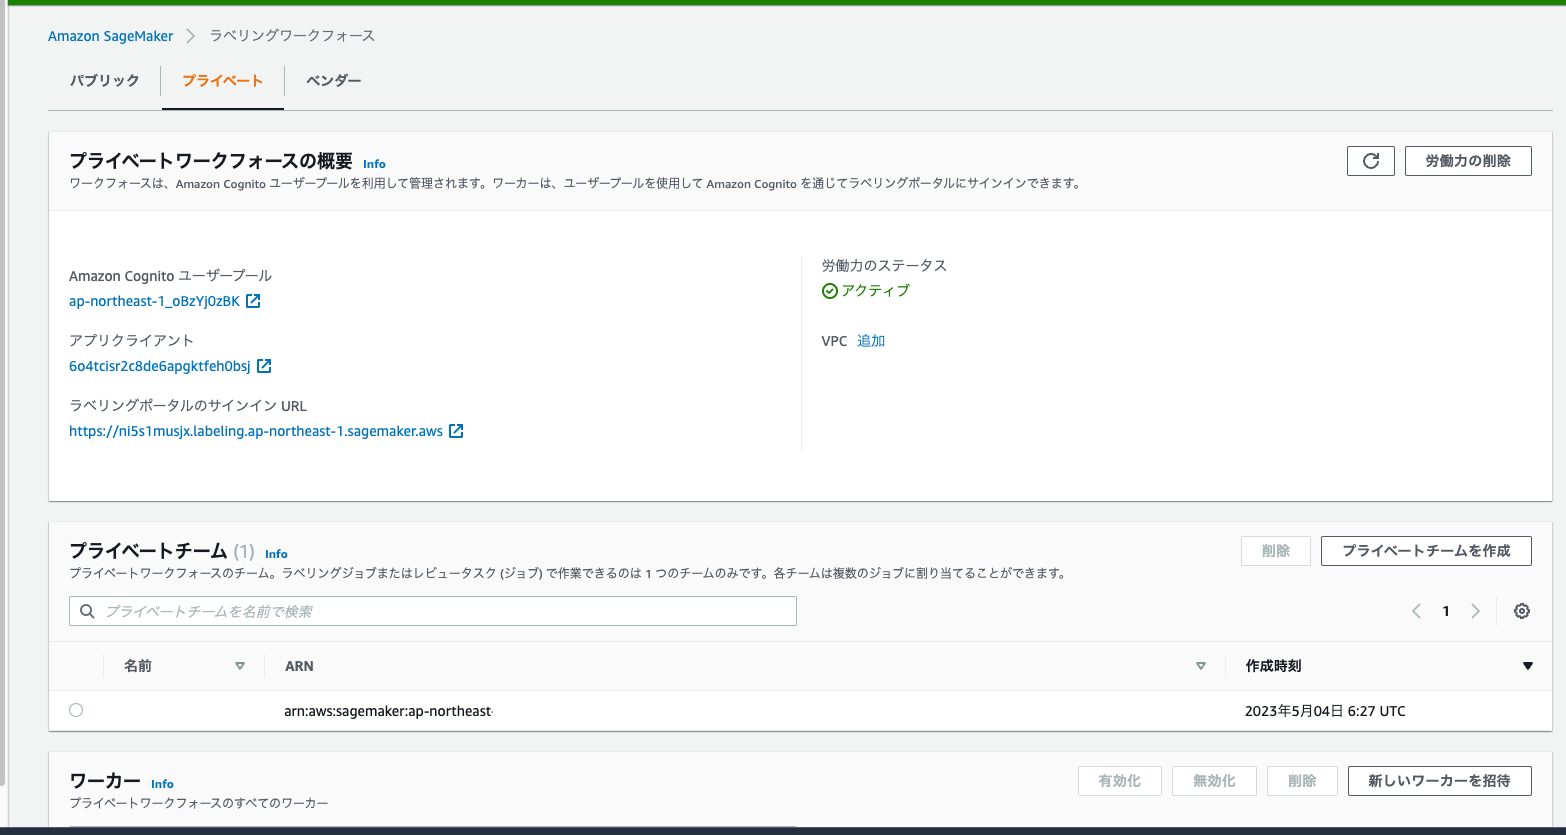Open the 6o4tcisr2c8de6apgktfeh0bsj app client link
Screen dimensions: 1566x835
pyautogui.click(x=160, y=366)
